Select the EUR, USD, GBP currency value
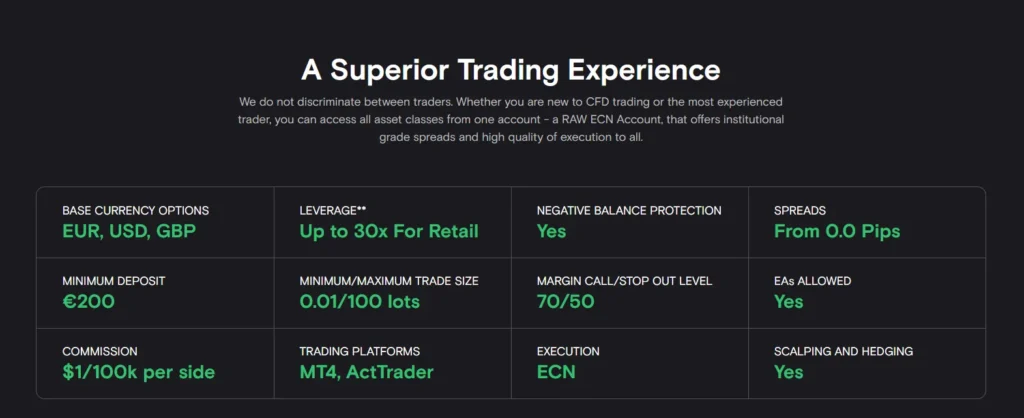Viewport: 1024px width, 418px height. 129,231
